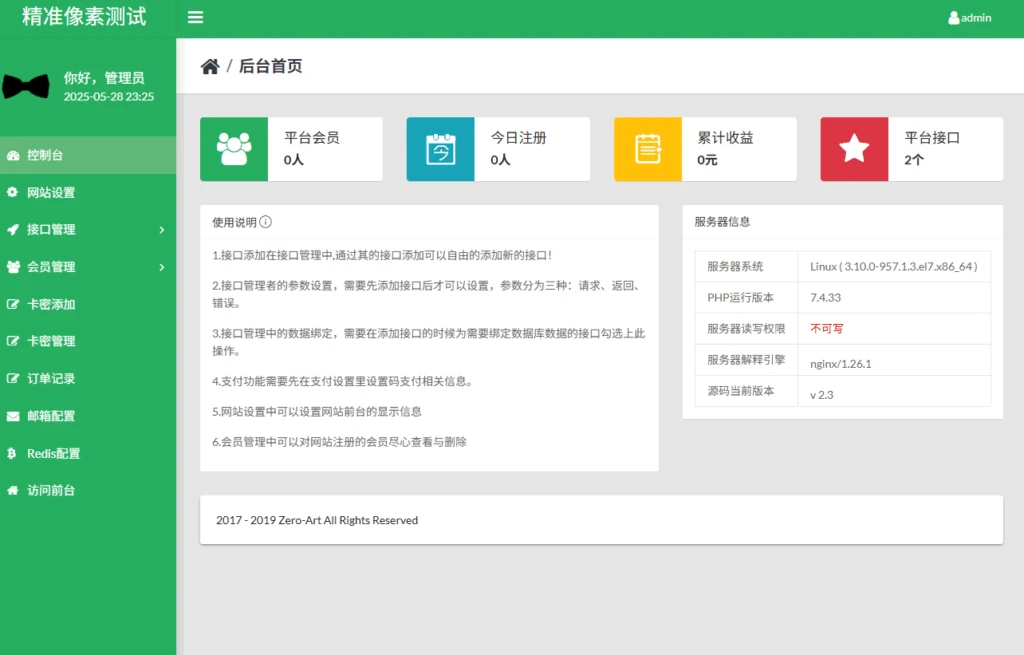Image resolution: width=1024 pixels, height=655 pixels.
Task: Click the 累计收益 card label
Action: pos(726,138)
